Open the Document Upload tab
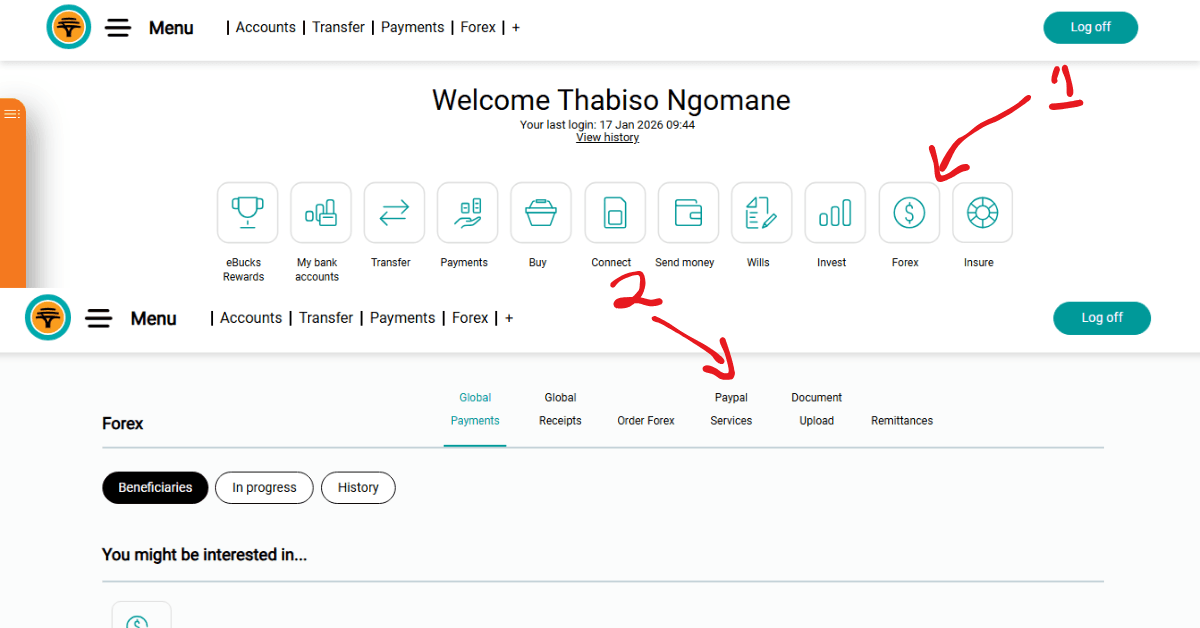 pos(816,410)
